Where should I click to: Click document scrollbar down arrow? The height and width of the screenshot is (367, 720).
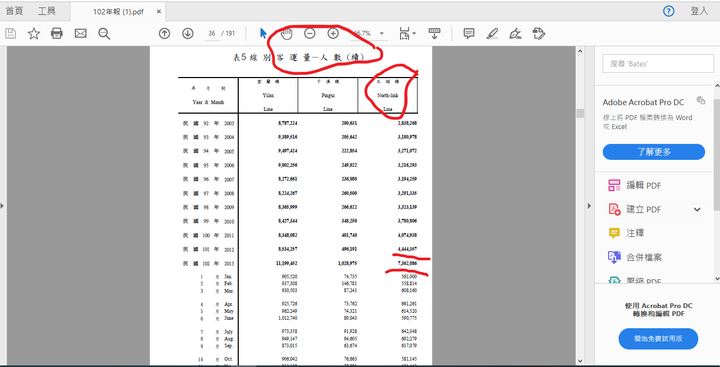point(580,361)
